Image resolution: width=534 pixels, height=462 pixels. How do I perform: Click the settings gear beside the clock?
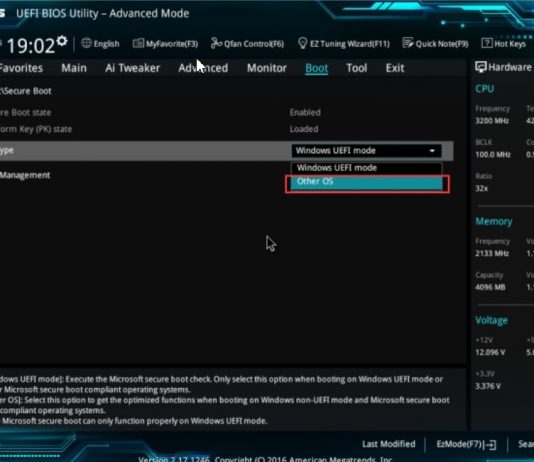pyautogui.click(x=62, y=41)
